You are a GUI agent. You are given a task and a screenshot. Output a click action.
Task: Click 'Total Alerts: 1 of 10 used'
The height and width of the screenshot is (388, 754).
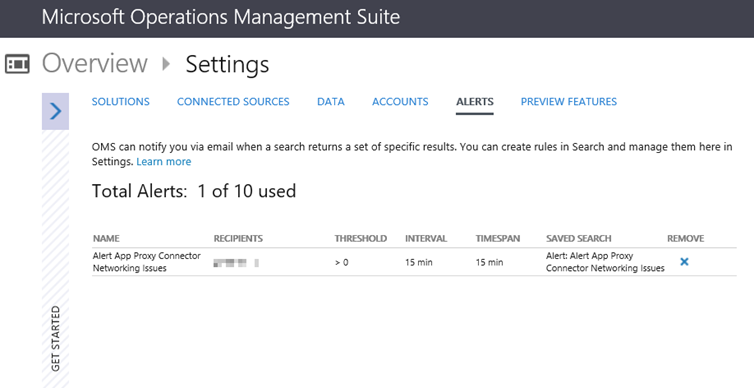coord(194,191)
